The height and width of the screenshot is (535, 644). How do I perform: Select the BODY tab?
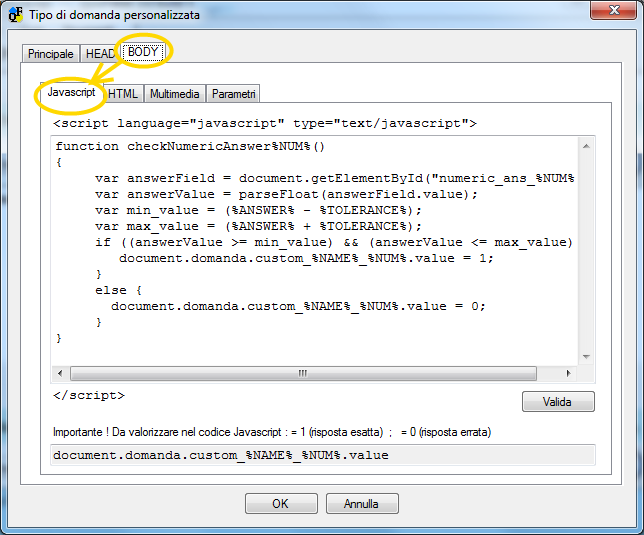143,52
